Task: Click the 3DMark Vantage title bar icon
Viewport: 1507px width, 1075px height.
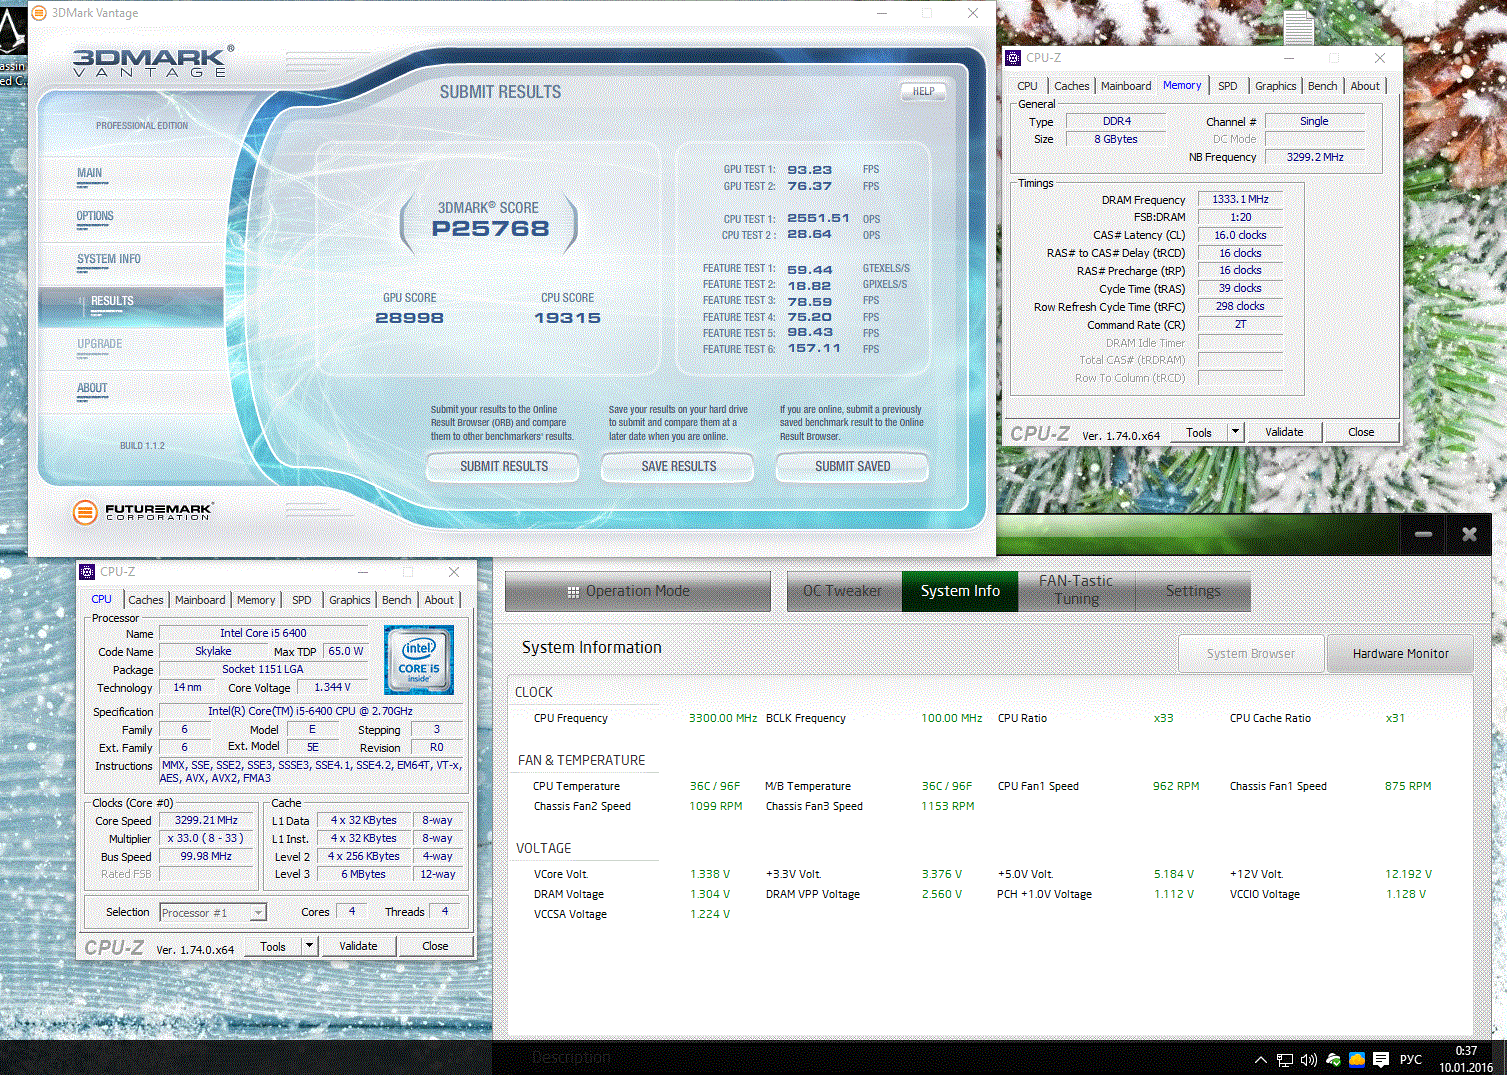Action: coord(39,13)
